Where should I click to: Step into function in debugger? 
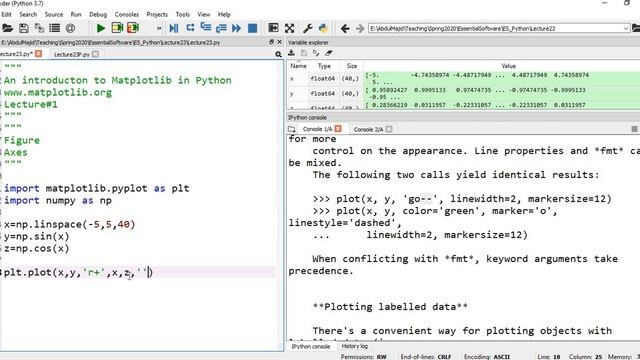click(206, 28)
